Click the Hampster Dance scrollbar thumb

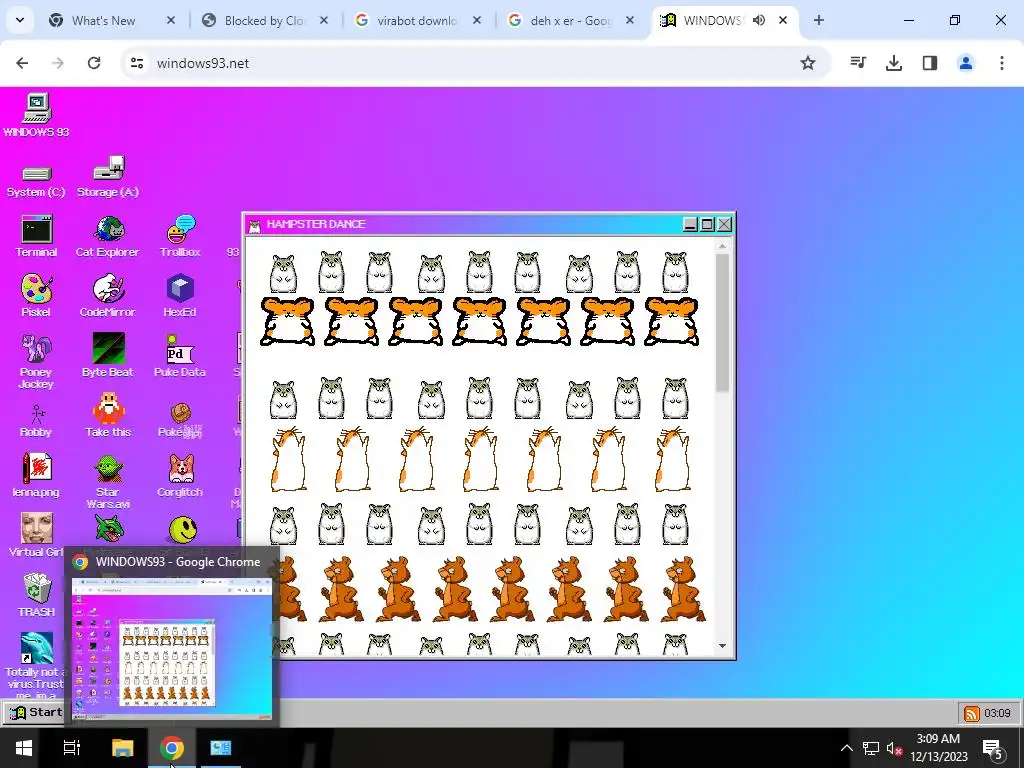[722, 323]
